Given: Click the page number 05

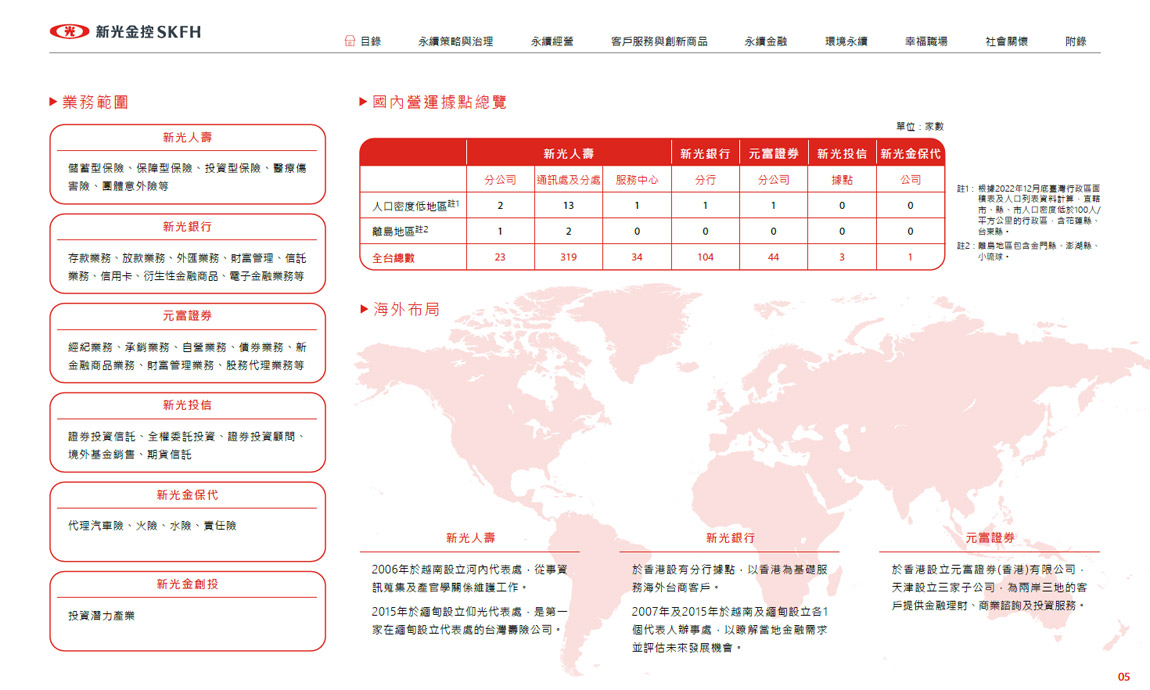Looking at the screenshot, I should click(1123, 677).
